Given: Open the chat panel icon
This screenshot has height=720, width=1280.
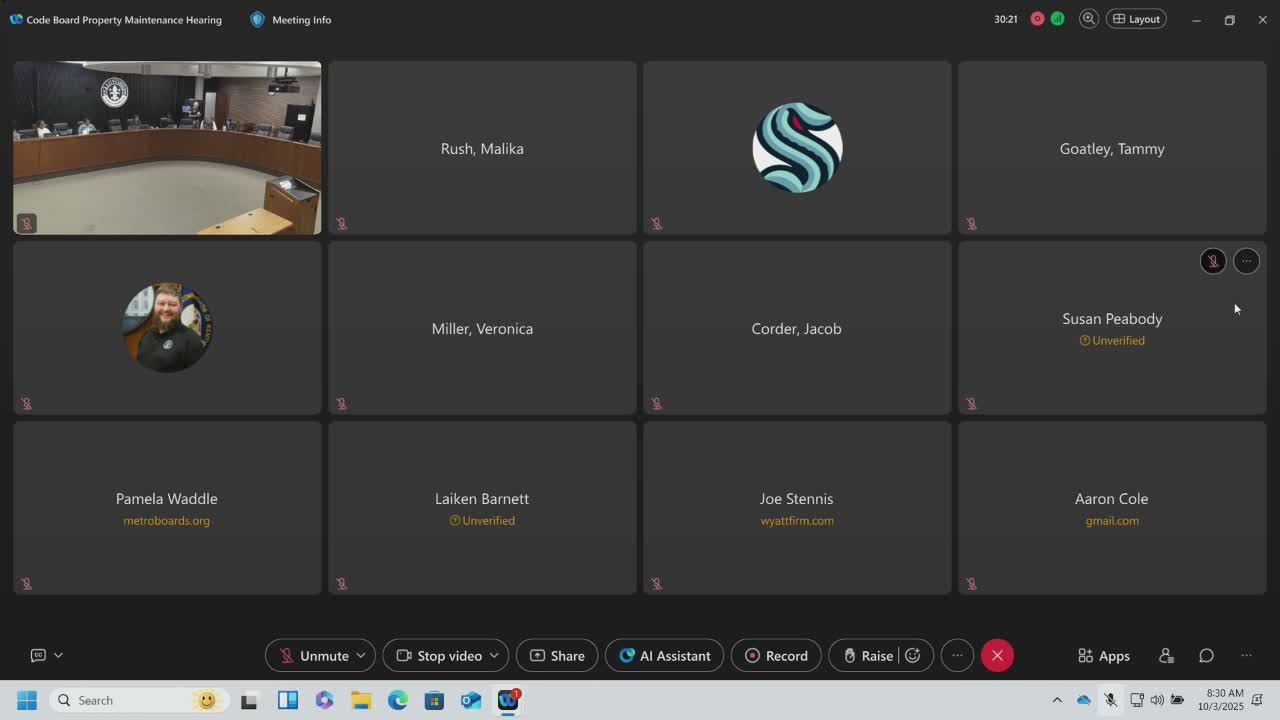Looking at the screenshot, I should tap(1206, 656).
